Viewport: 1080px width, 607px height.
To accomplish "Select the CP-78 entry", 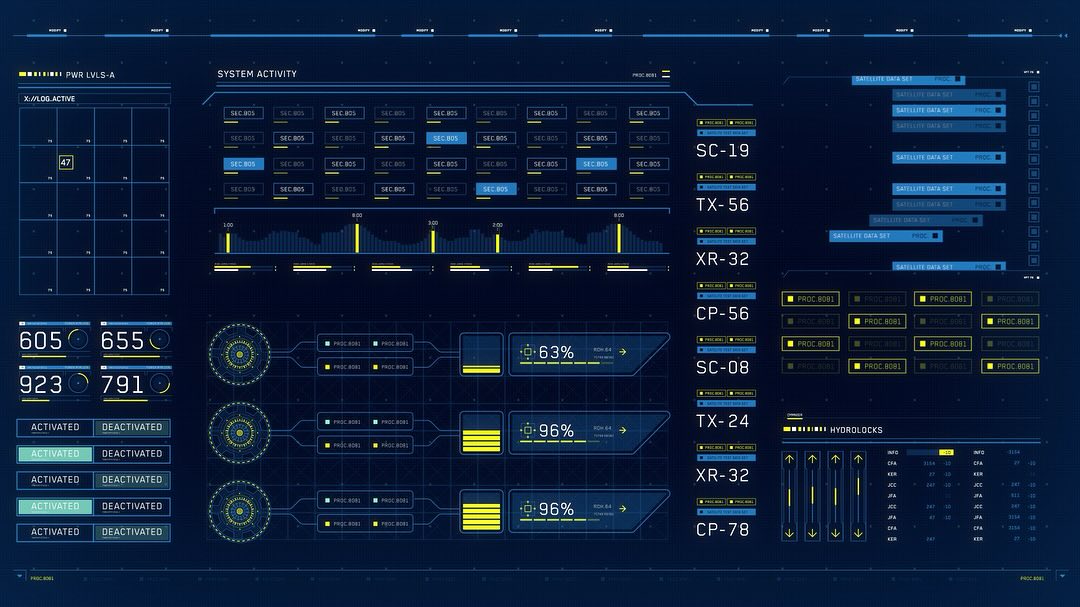I will click(723, 530).
